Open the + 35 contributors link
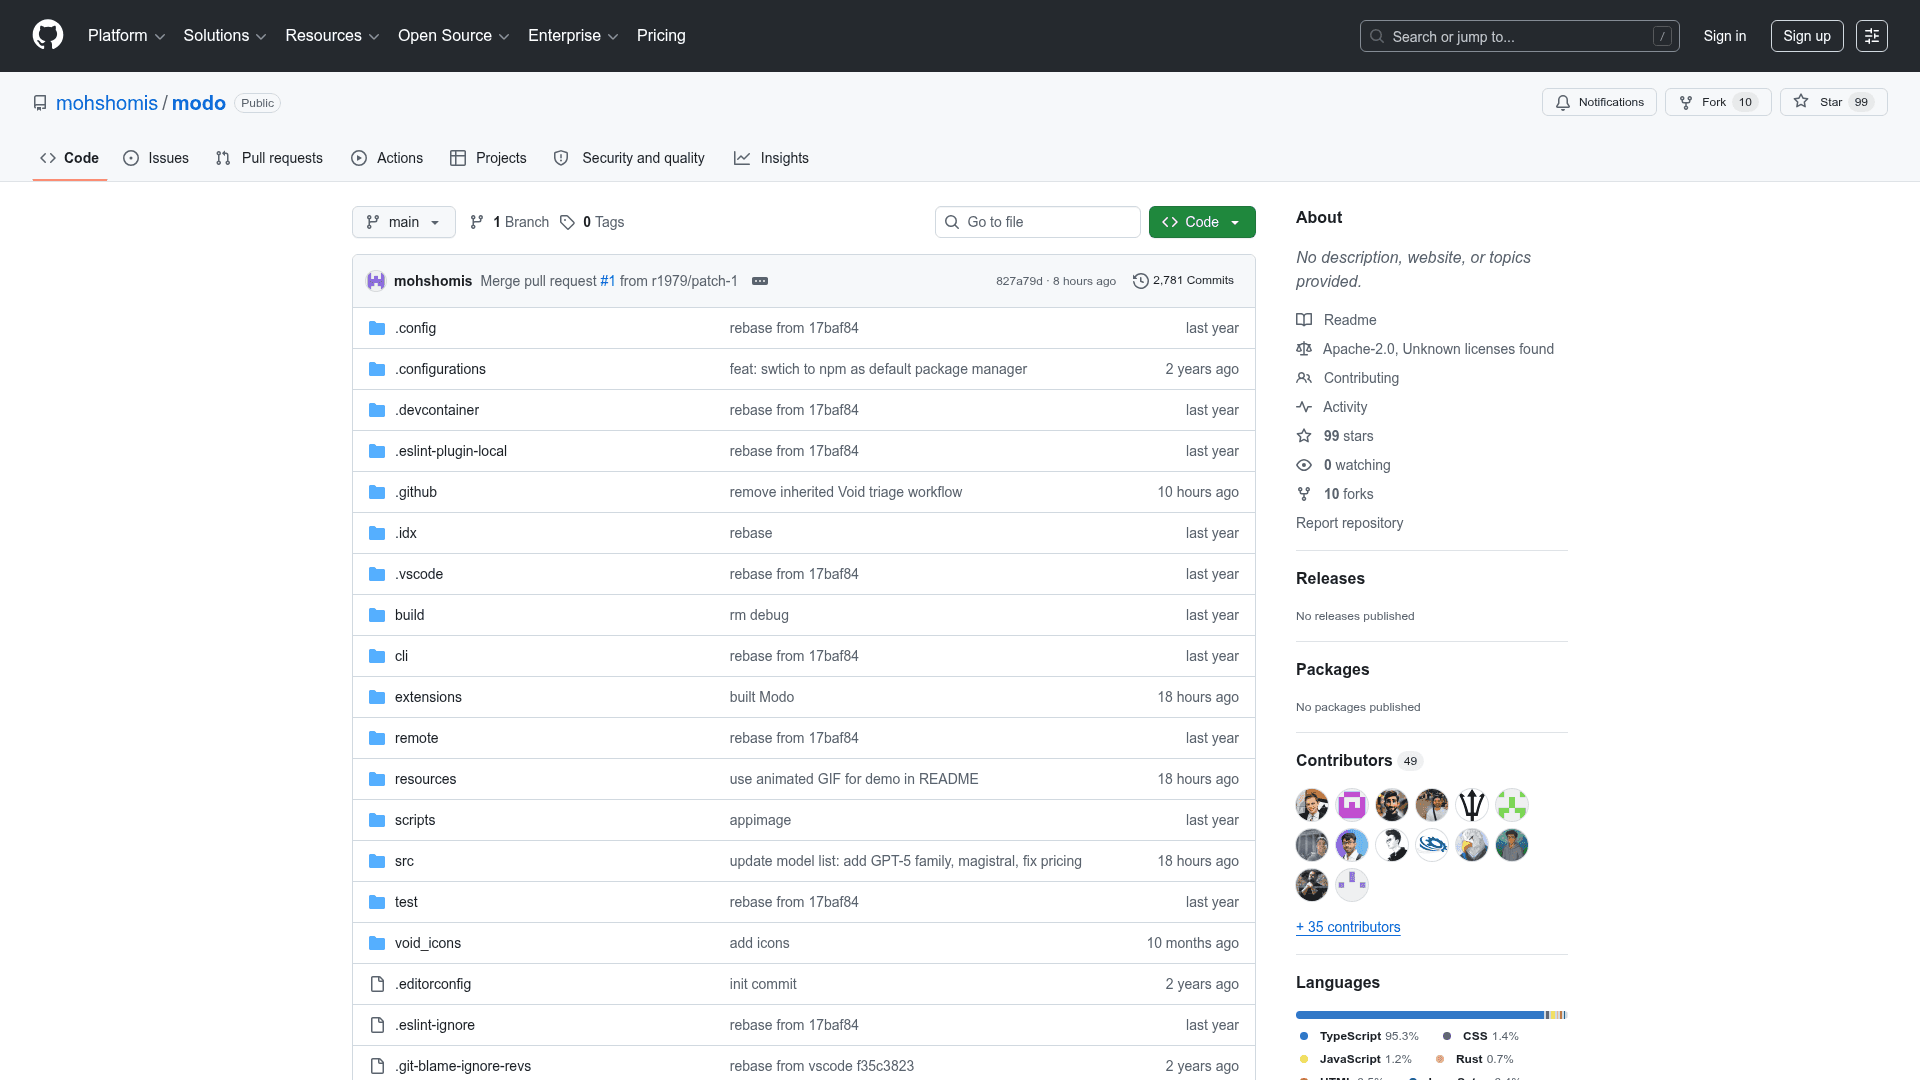Viewport: 1920px width, 1080px height. [x=1347, y=927]
